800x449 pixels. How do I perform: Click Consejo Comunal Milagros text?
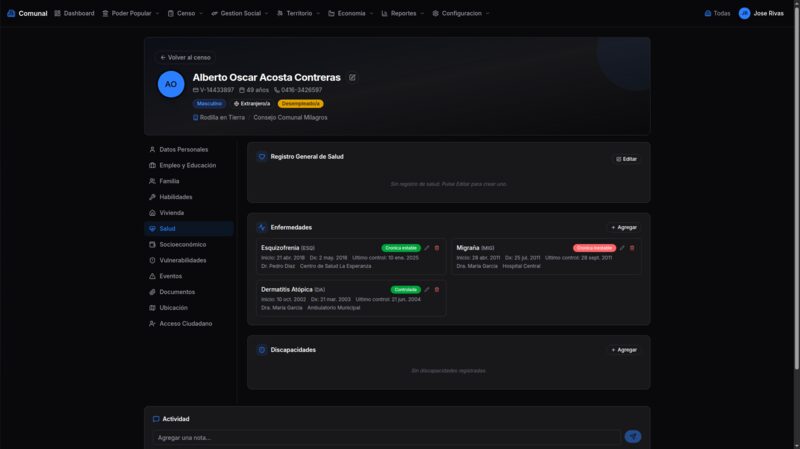pyautogui.click(x=290, y=117)
